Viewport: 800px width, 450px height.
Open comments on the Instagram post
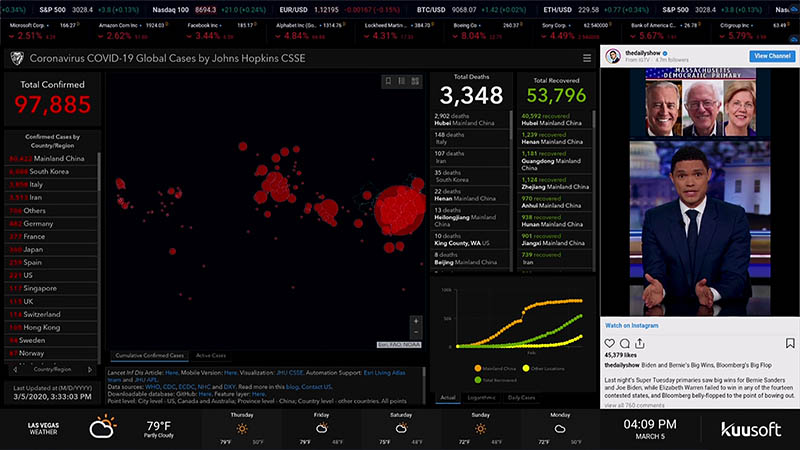624,343
